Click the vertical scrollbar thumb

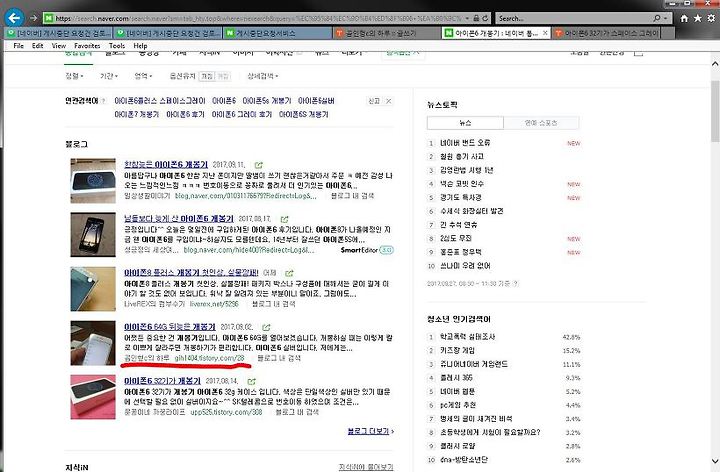pos(715,111)
